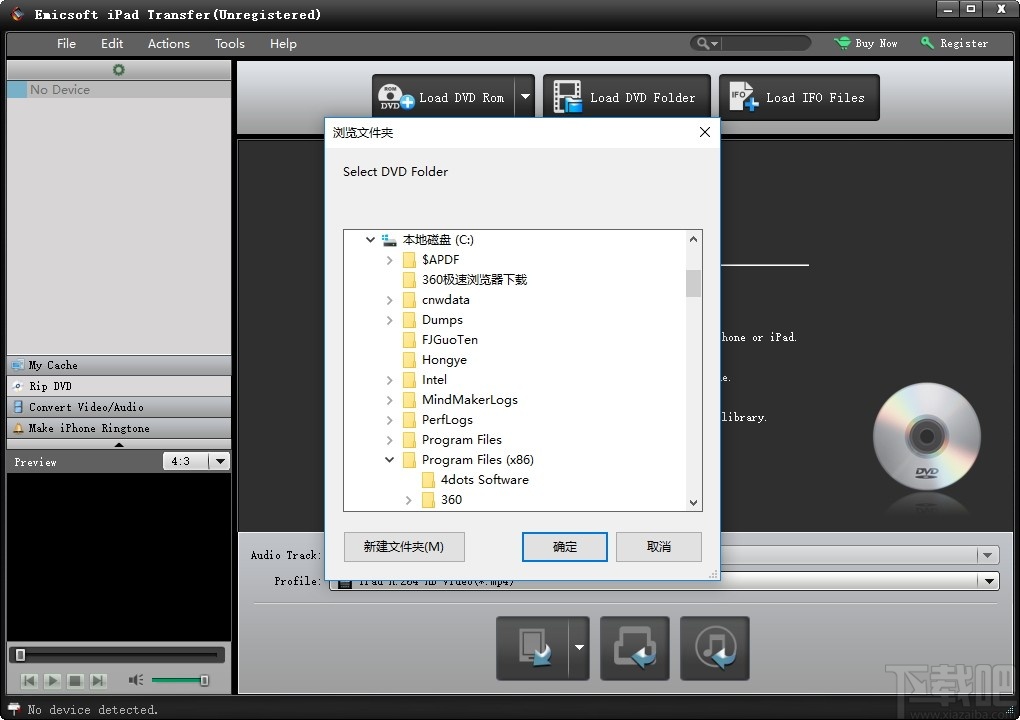Click the Load DVD Folder icon
The image size is (1020, 720).
click(568, 97)
